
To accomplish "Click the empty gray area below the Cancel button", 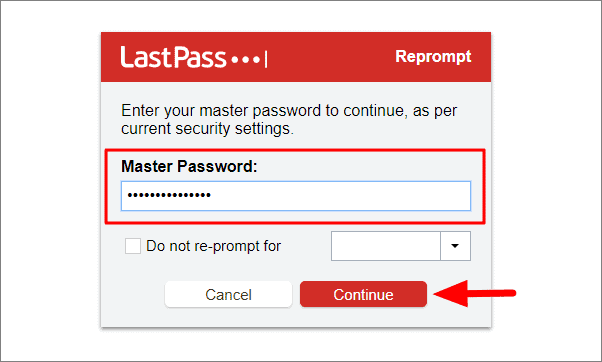I will (x=228, y=318).
